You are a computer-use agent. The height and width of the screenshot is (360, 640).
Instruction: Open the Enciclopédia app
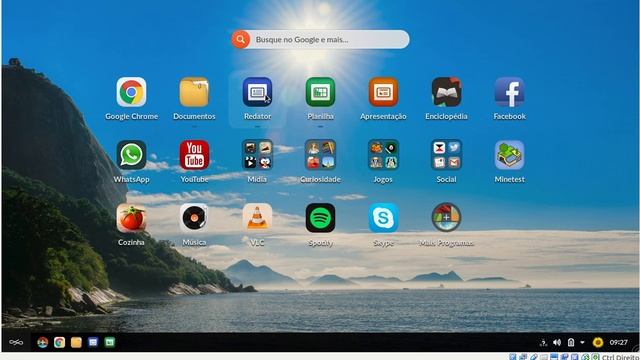(447, 92)
